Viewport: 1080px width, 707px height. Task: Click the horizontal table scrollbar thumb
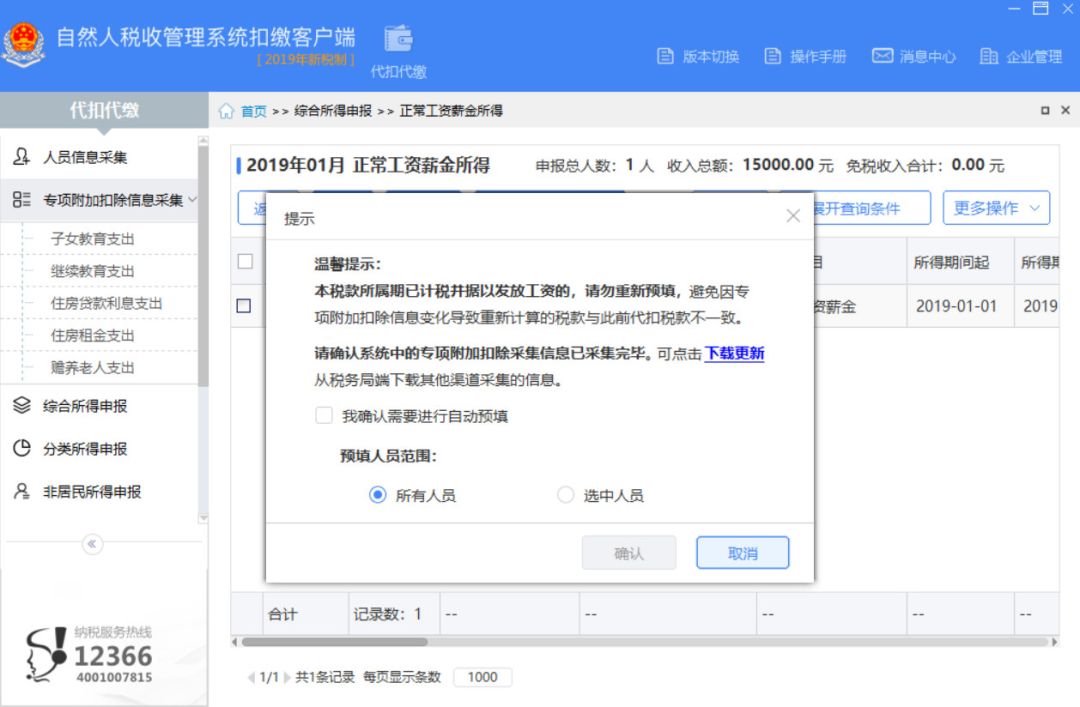(335, 642)
